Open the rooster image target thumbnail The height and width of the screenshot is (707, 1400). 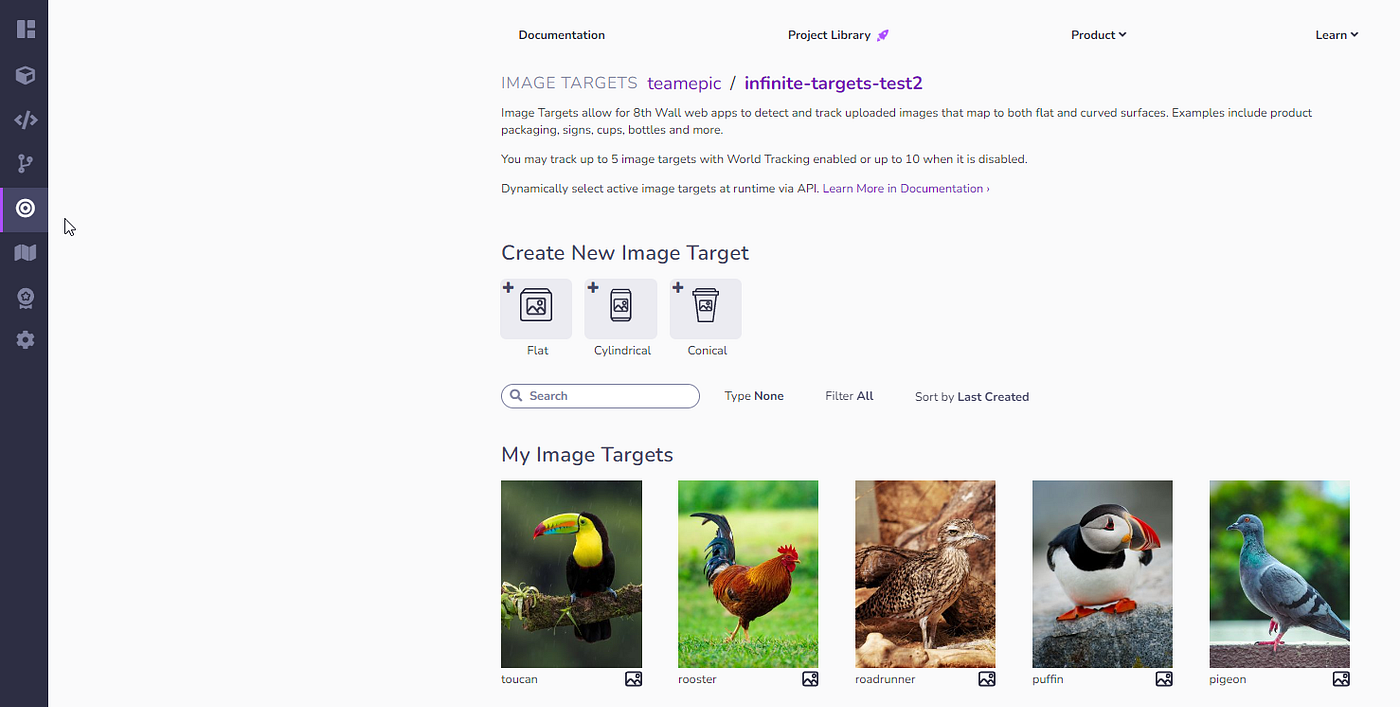(x=748, y=574)
